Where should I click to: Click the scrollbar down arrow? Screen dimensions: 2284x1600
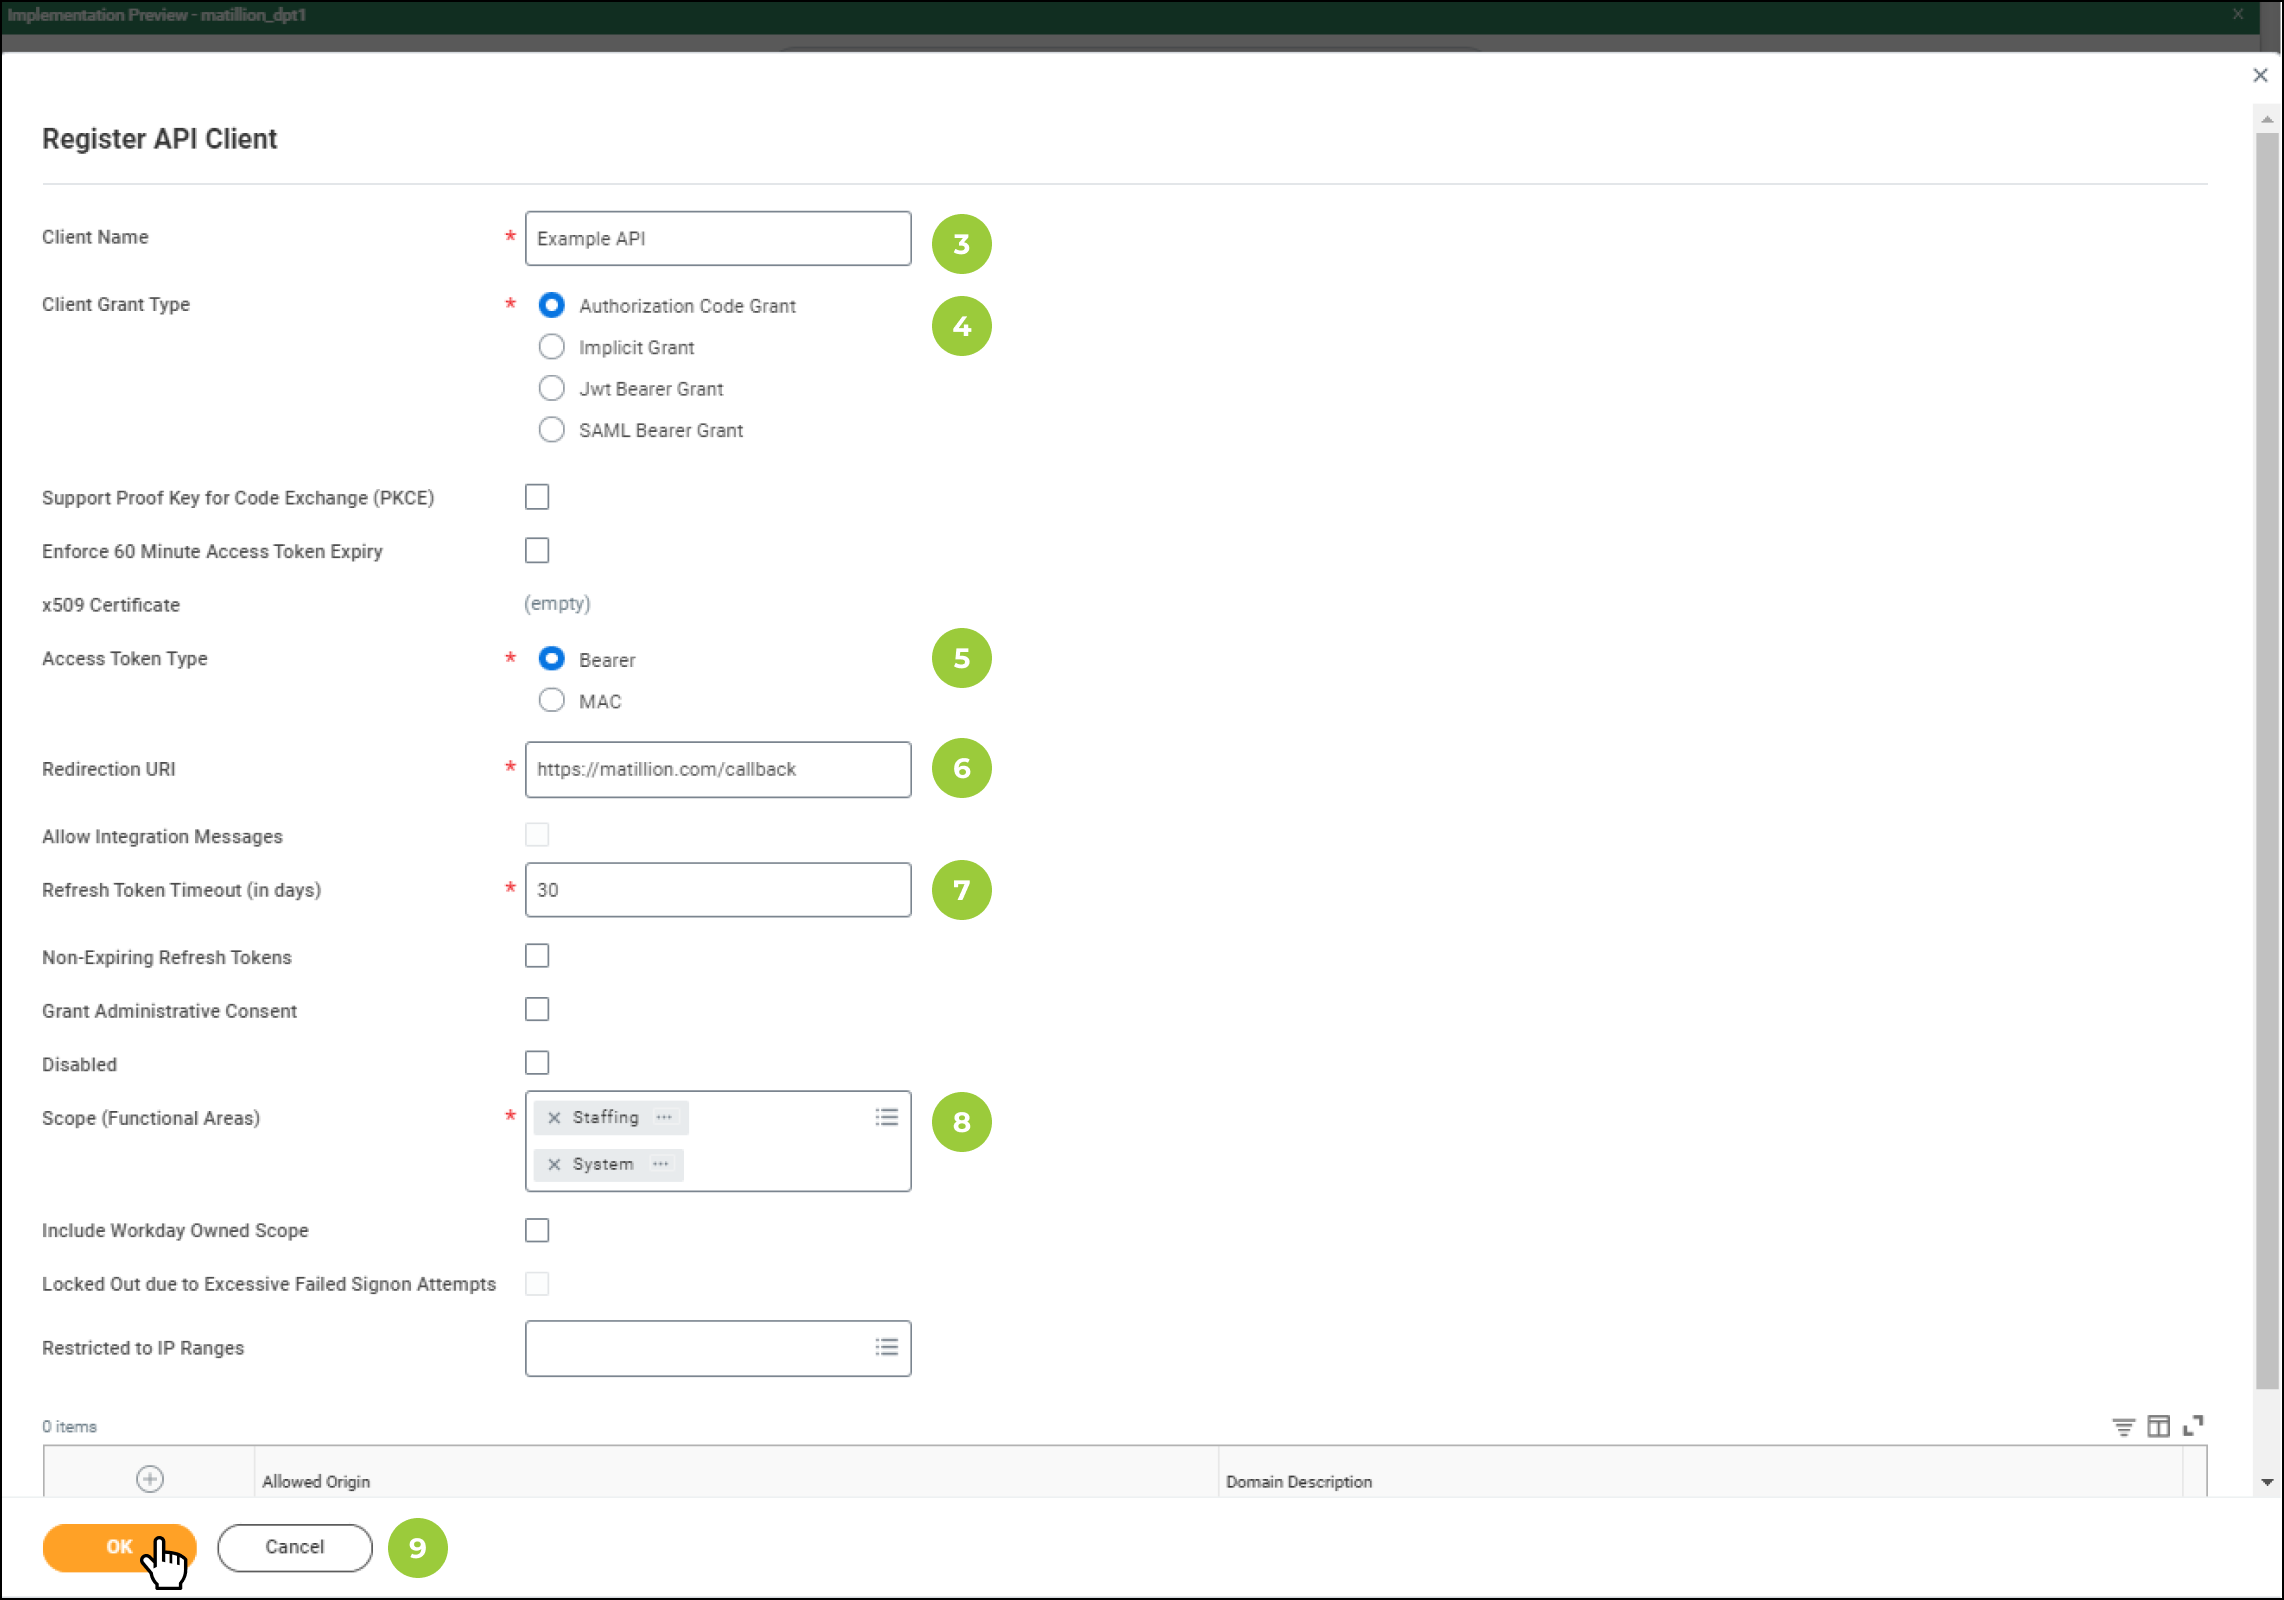[x=2267, y=1482]
